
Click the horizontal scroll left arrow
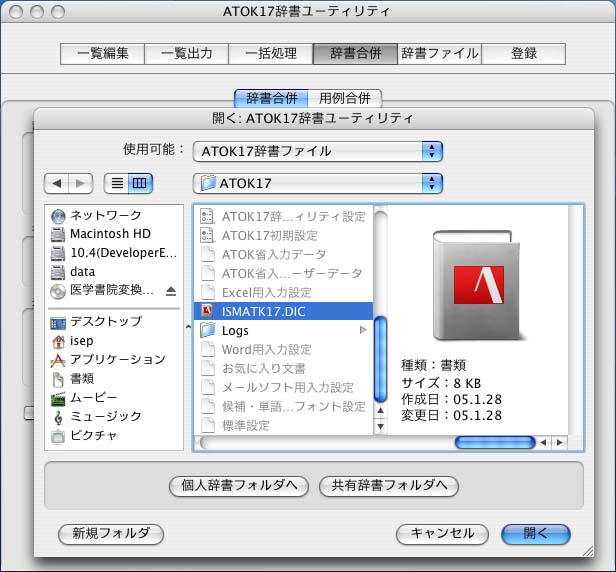point(544,442)
